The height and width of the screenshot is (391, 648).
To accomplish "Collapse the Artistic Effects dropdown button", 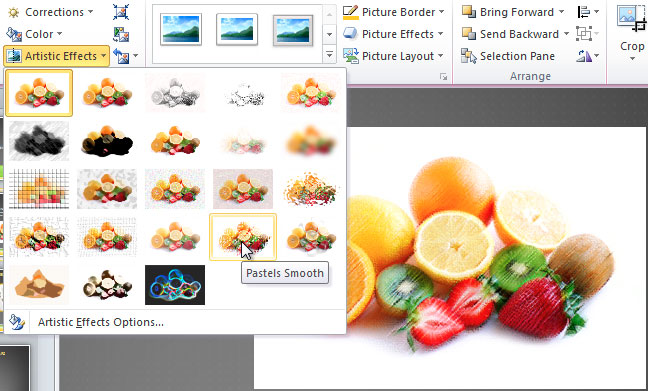I will tap(57, 56).
